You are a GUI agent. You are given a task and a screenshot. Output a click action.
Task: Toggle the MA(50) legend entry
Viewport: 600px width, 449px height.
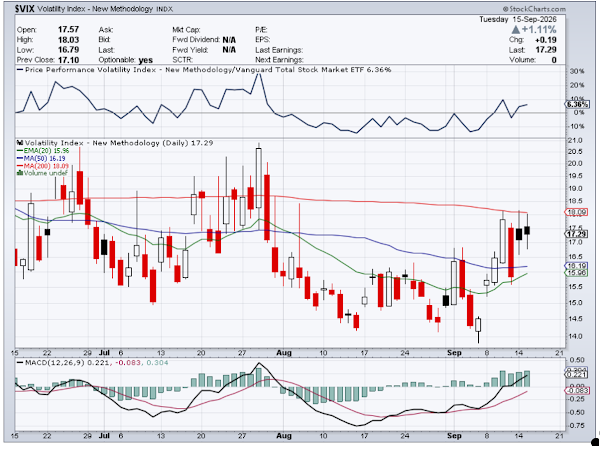[x=41, y=158]
